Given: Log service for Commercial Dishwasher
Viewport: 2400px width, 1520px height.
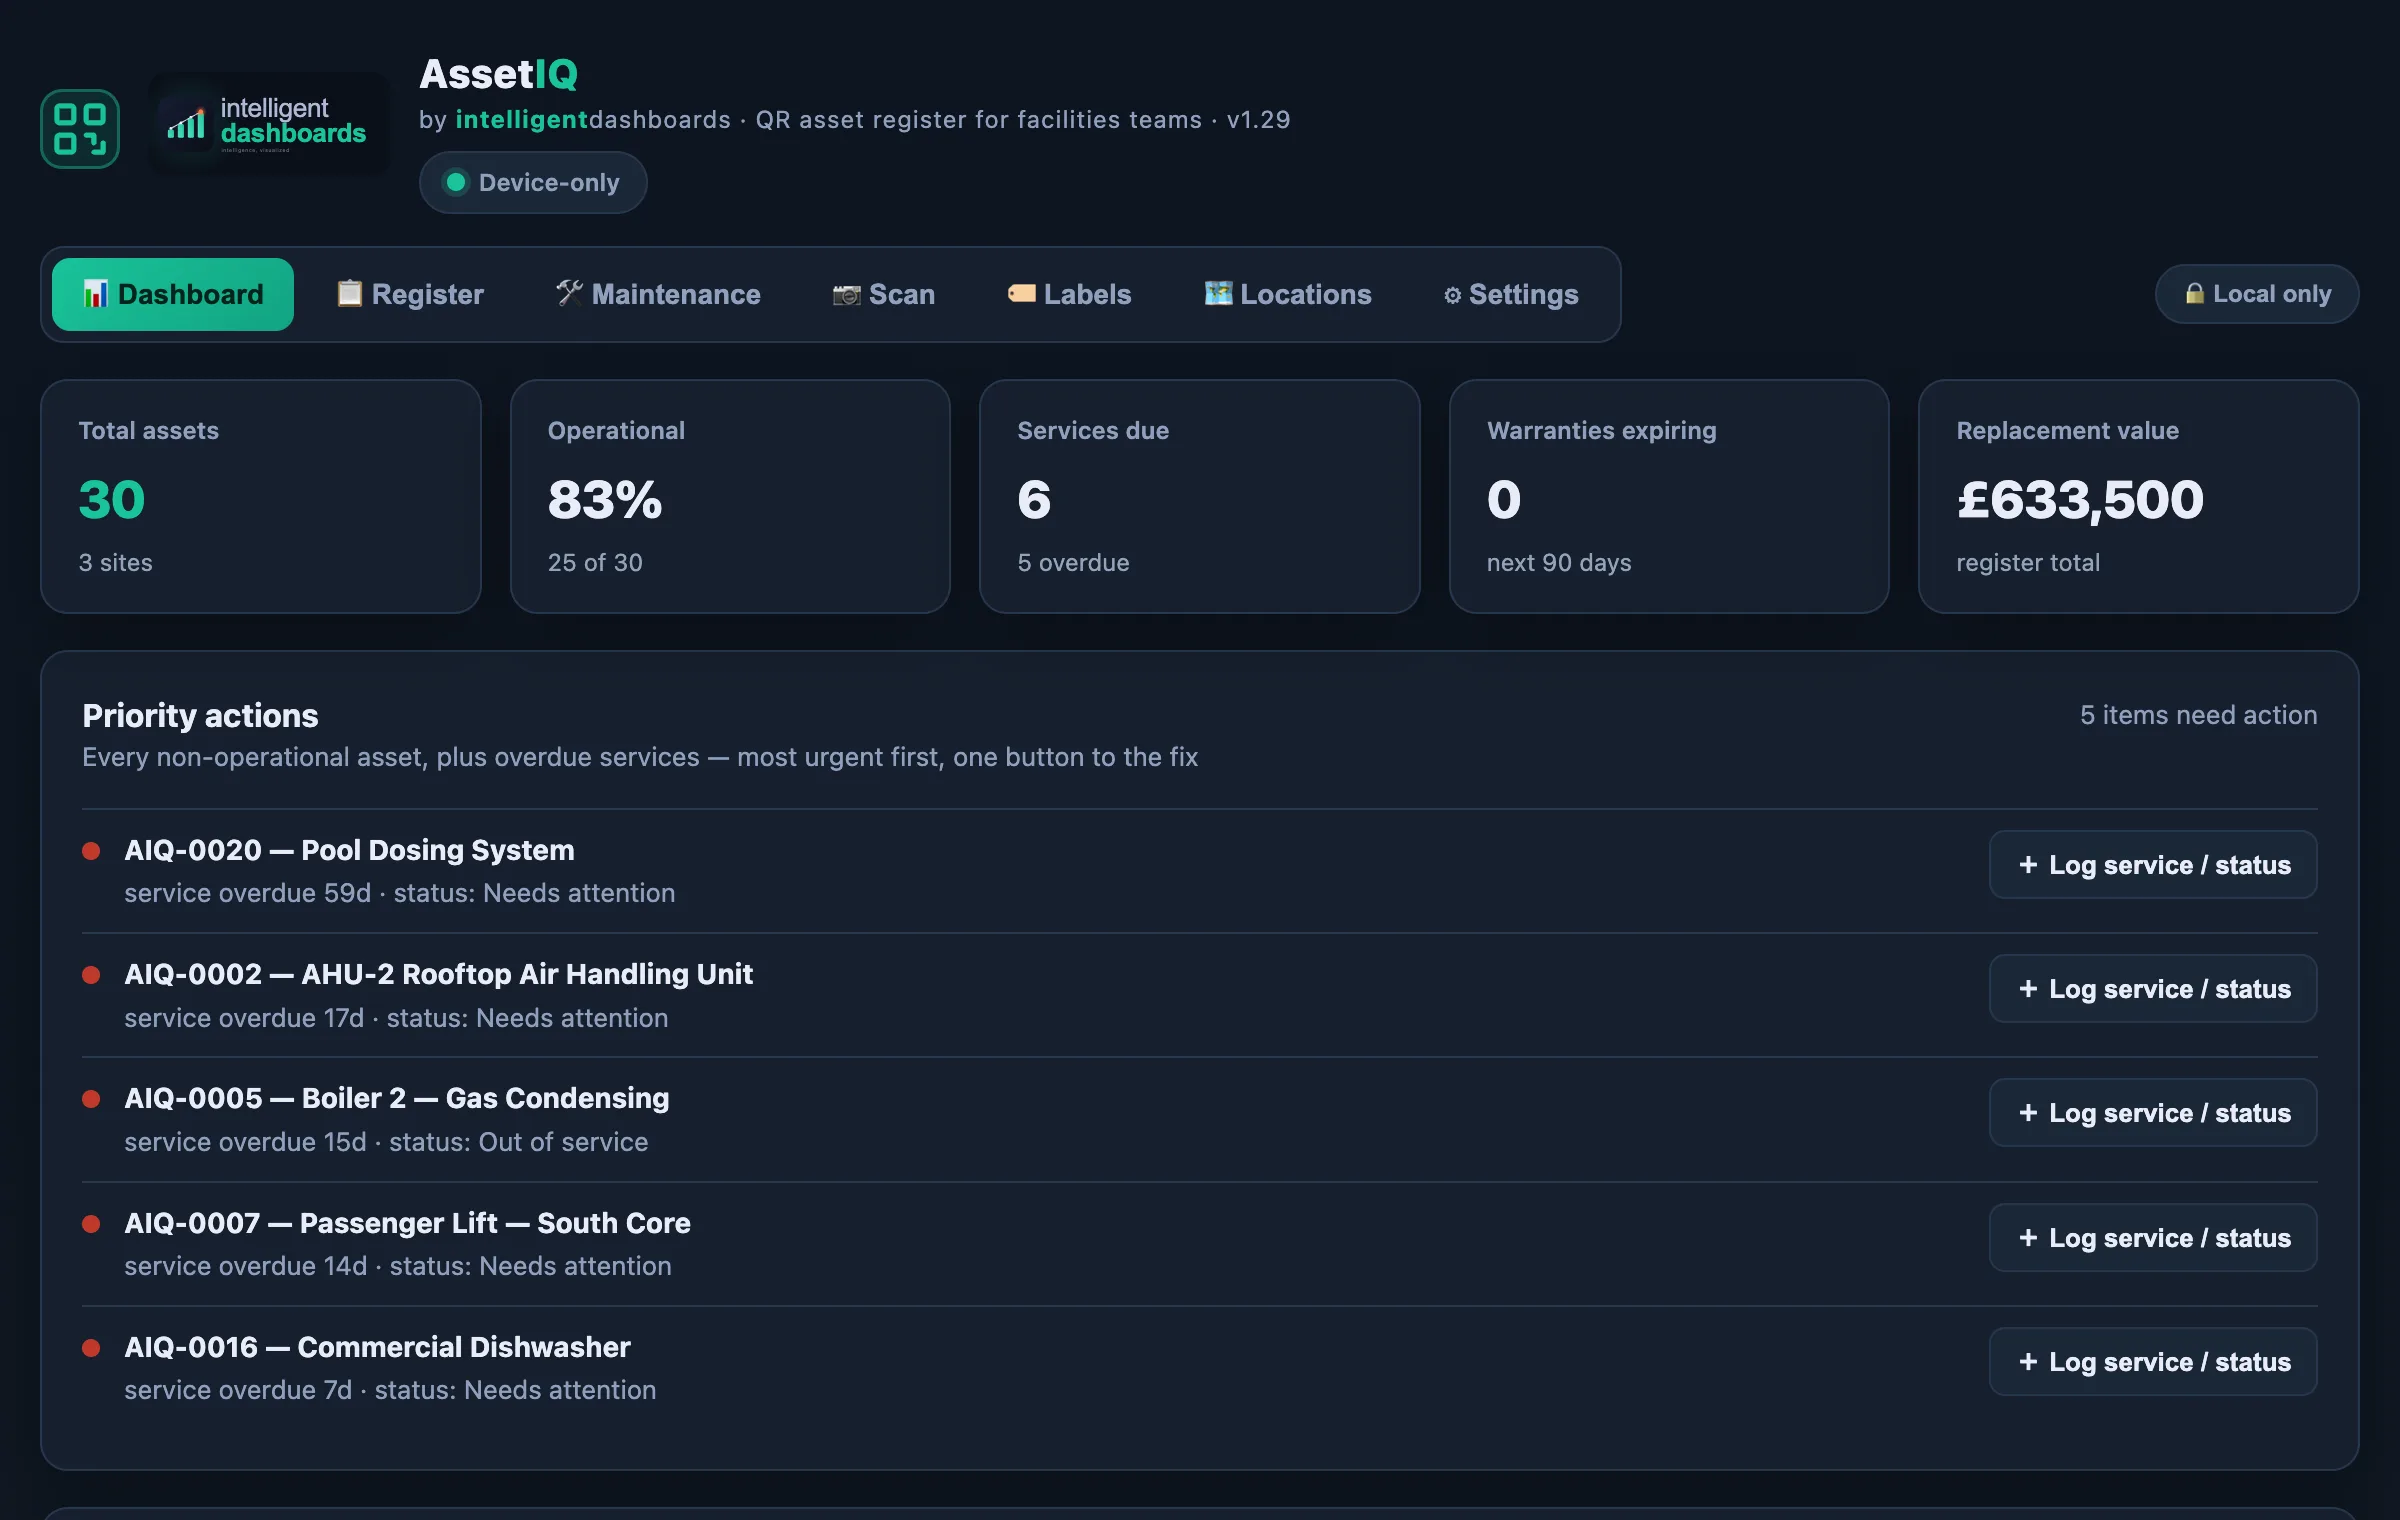Looking at the screenshot, I should point(2153,1362).
